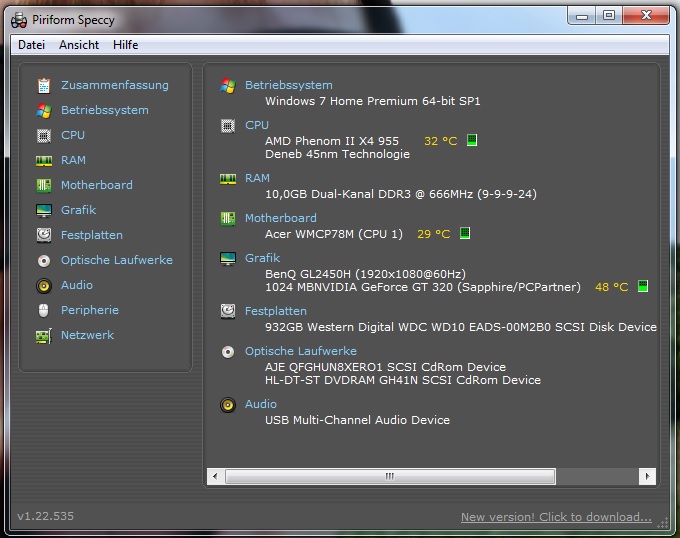Screen dimensions: 680x538
Task: Open Grafik section from sidebar
Action: 78,210
